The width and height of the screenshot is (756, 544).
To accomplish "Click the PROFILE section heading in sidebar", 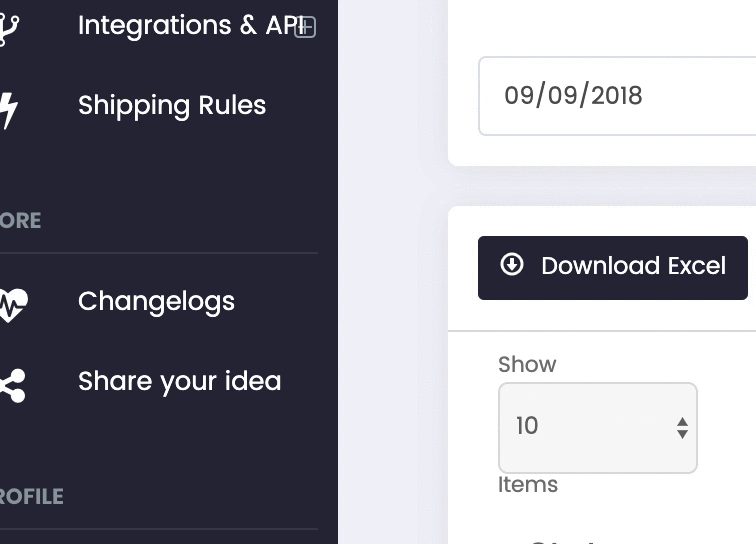I will pos(31,497).
